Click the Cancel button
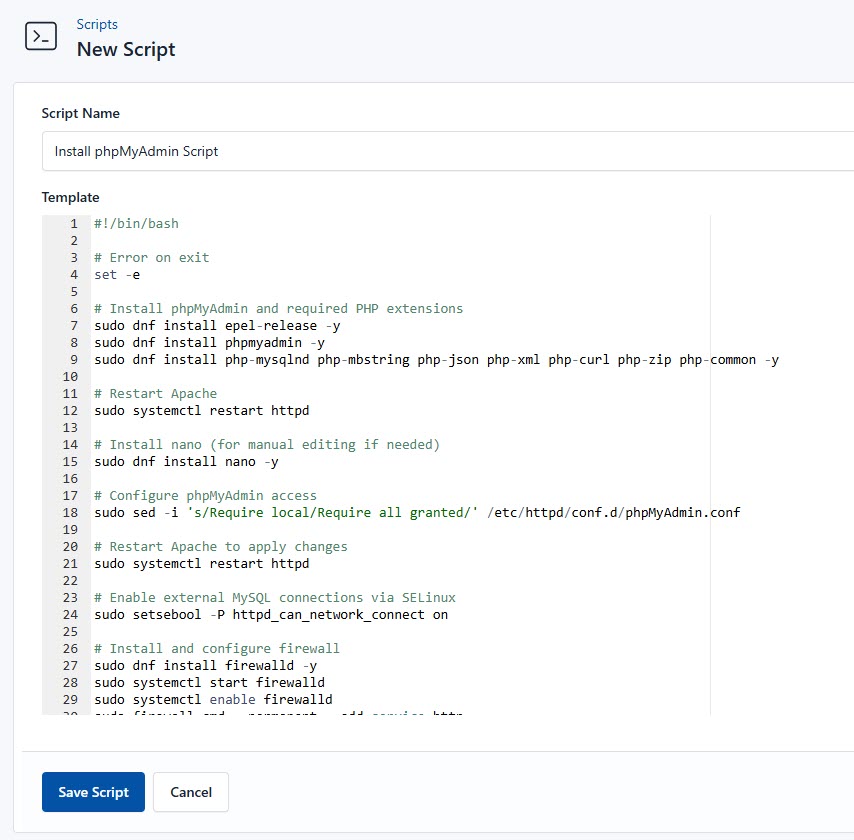 point(190,791)
